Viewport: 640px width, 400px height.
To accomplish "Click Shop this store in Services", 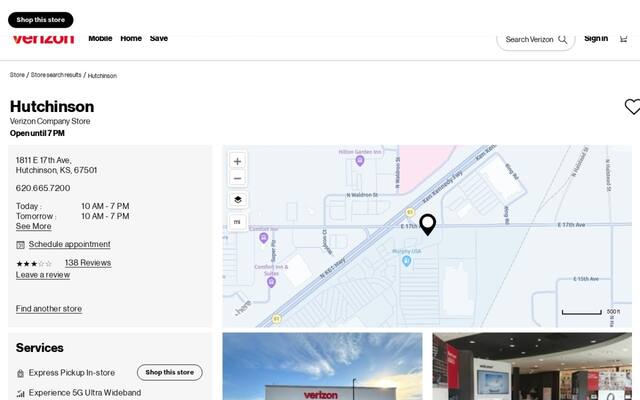I will coord(169,372).
